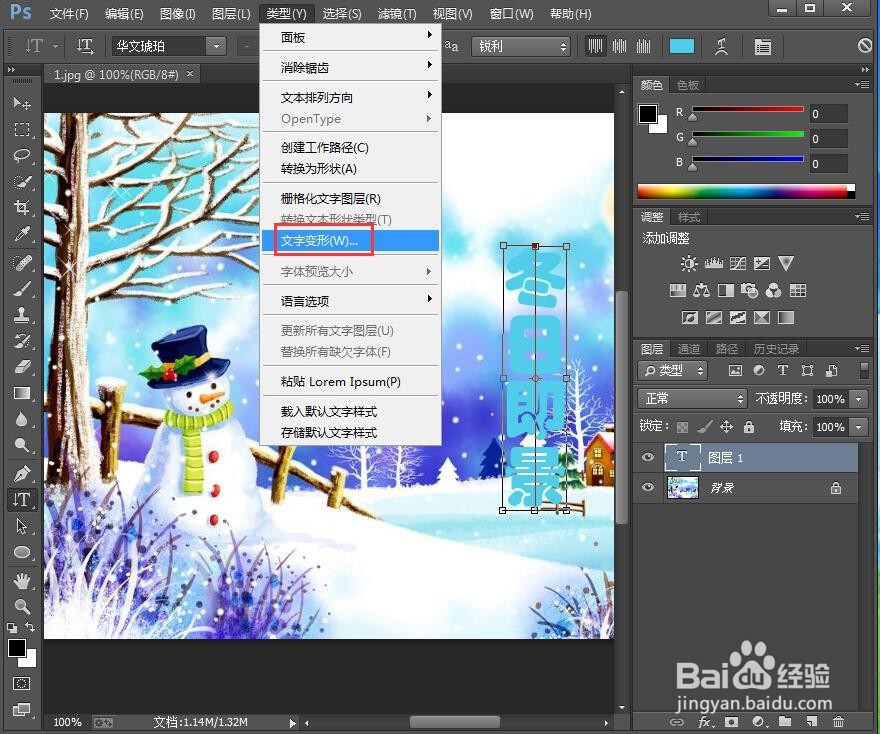Toggle Quick Mask mode
Viewport: 880px width, 734px height.
point(21,683)
